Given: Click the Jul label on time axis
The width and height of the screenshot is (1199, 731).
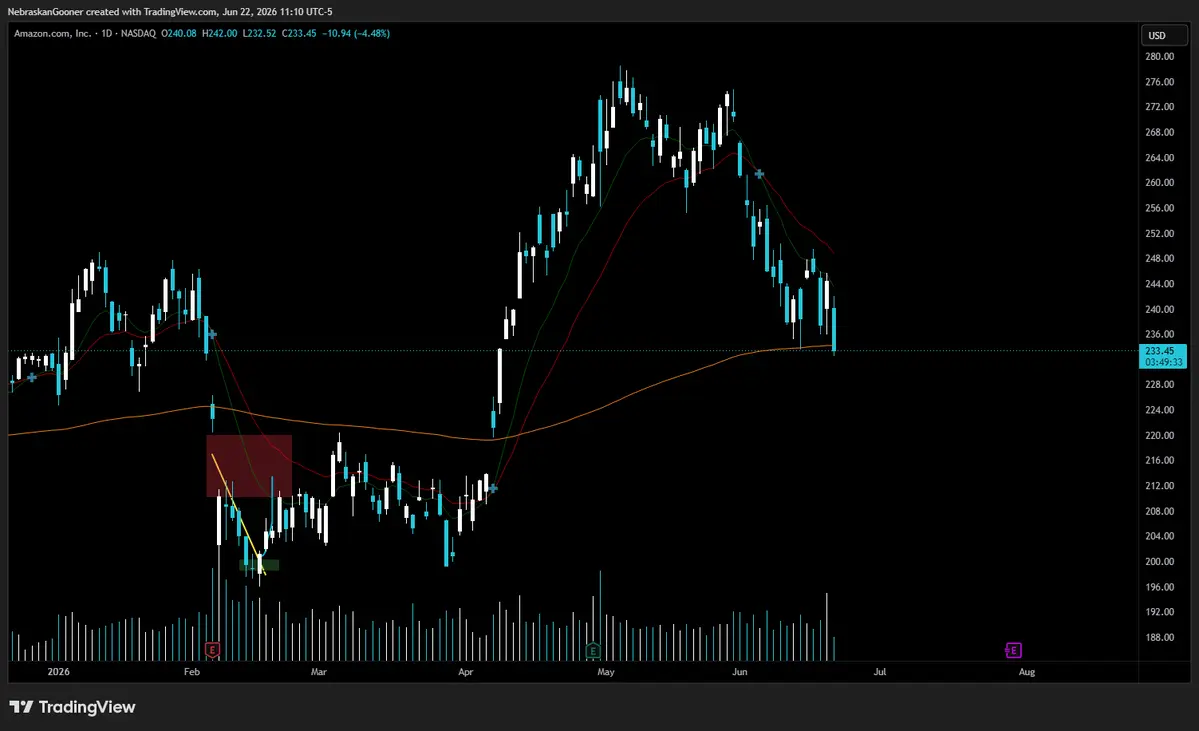Looking at the screenshot, I should pos(880,672).
